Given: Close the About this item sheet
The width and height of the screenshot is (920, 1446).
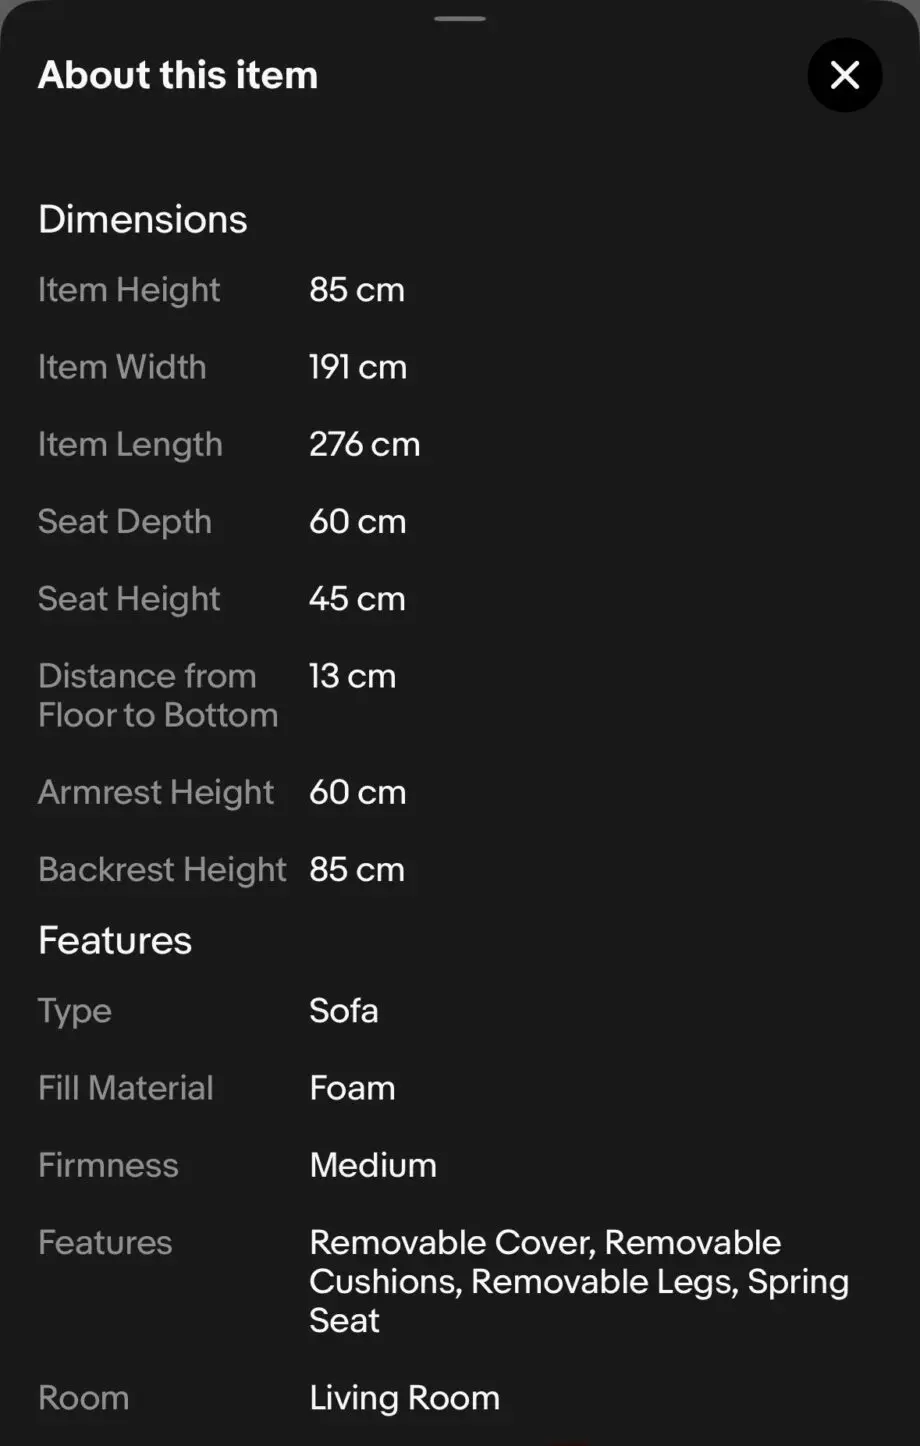Looking at the screenshot, I should coord(845,75).
